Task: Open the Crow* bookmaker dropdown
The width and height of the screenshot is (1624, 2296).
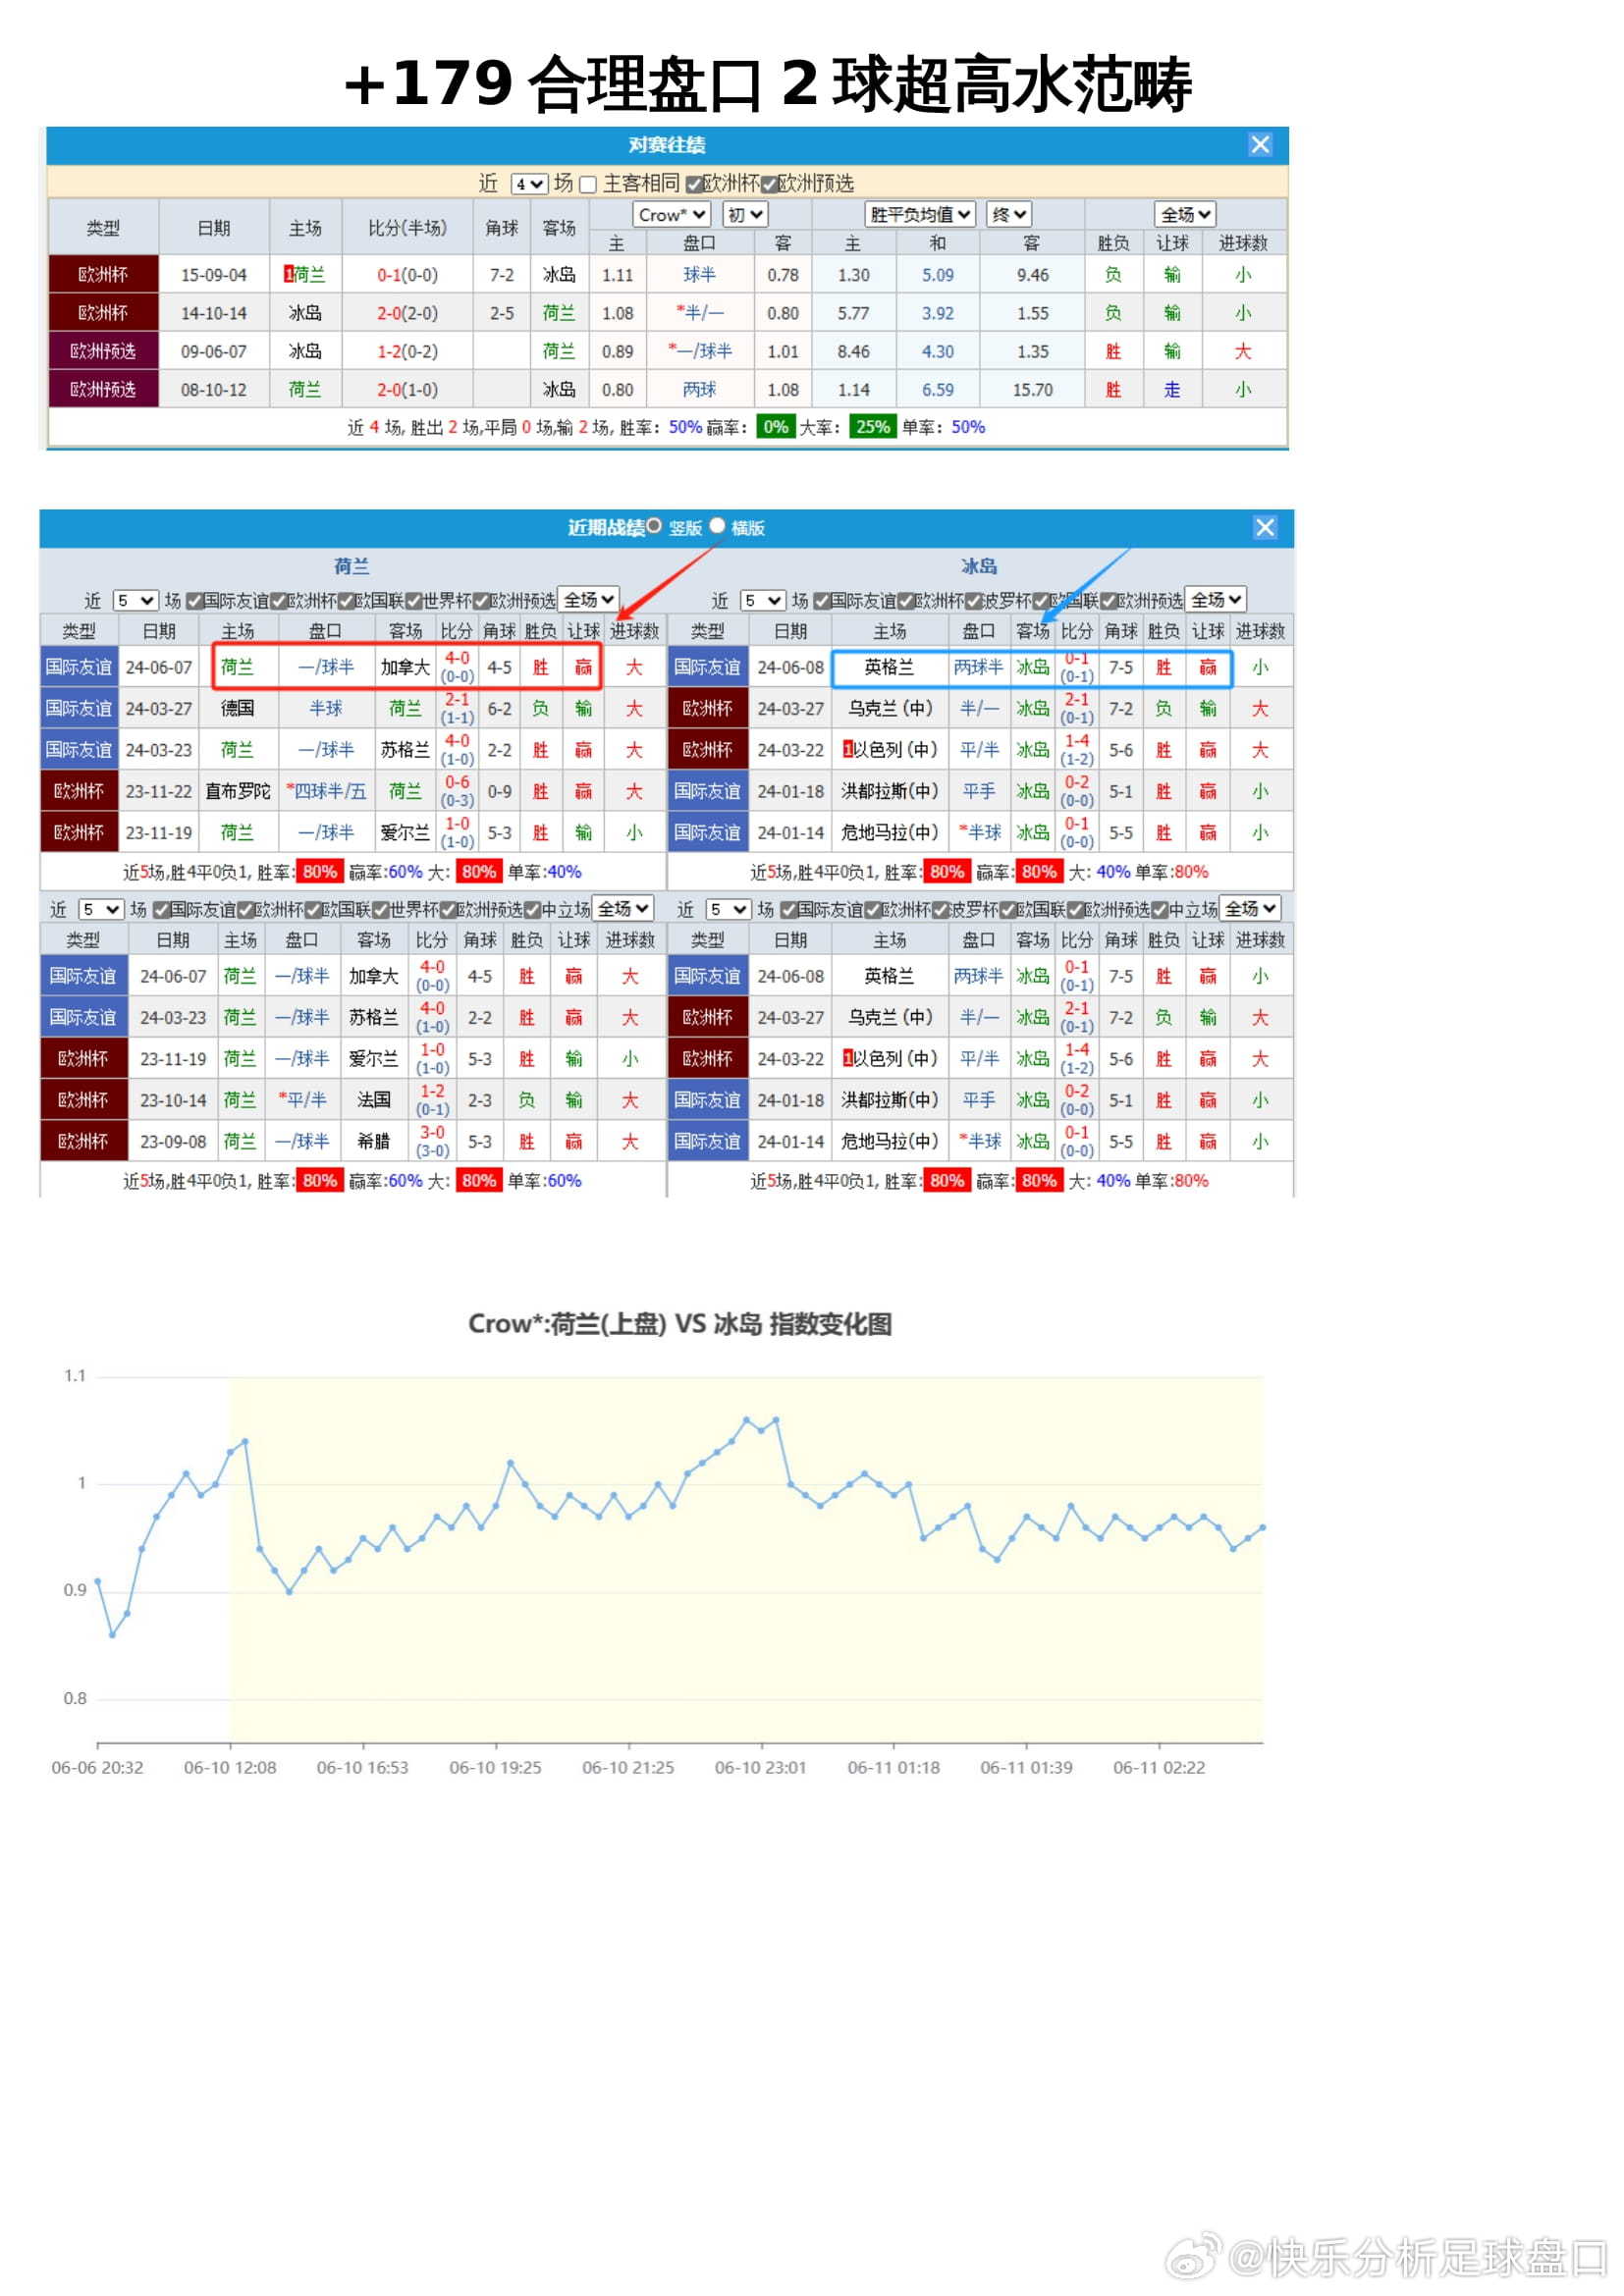Action: [x=671, y=215]
